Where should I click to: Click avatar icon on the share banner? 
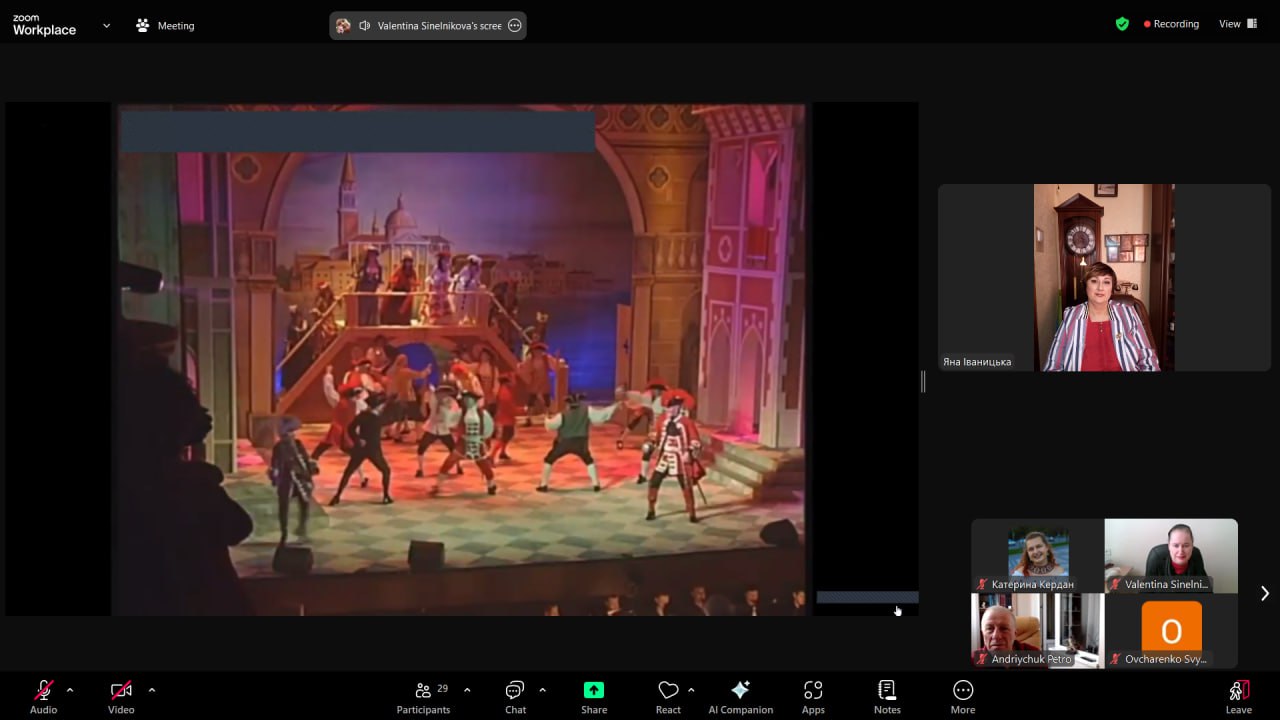(x=343, y=26)
